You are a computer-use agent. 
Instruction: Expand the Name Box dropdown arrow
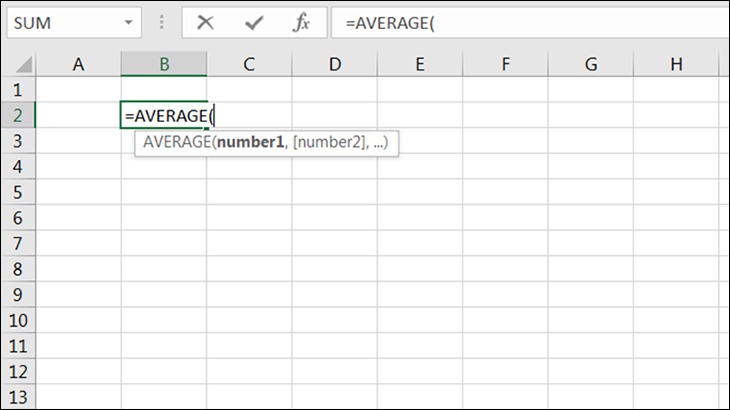pyautogui.click(x=128, y=22)
